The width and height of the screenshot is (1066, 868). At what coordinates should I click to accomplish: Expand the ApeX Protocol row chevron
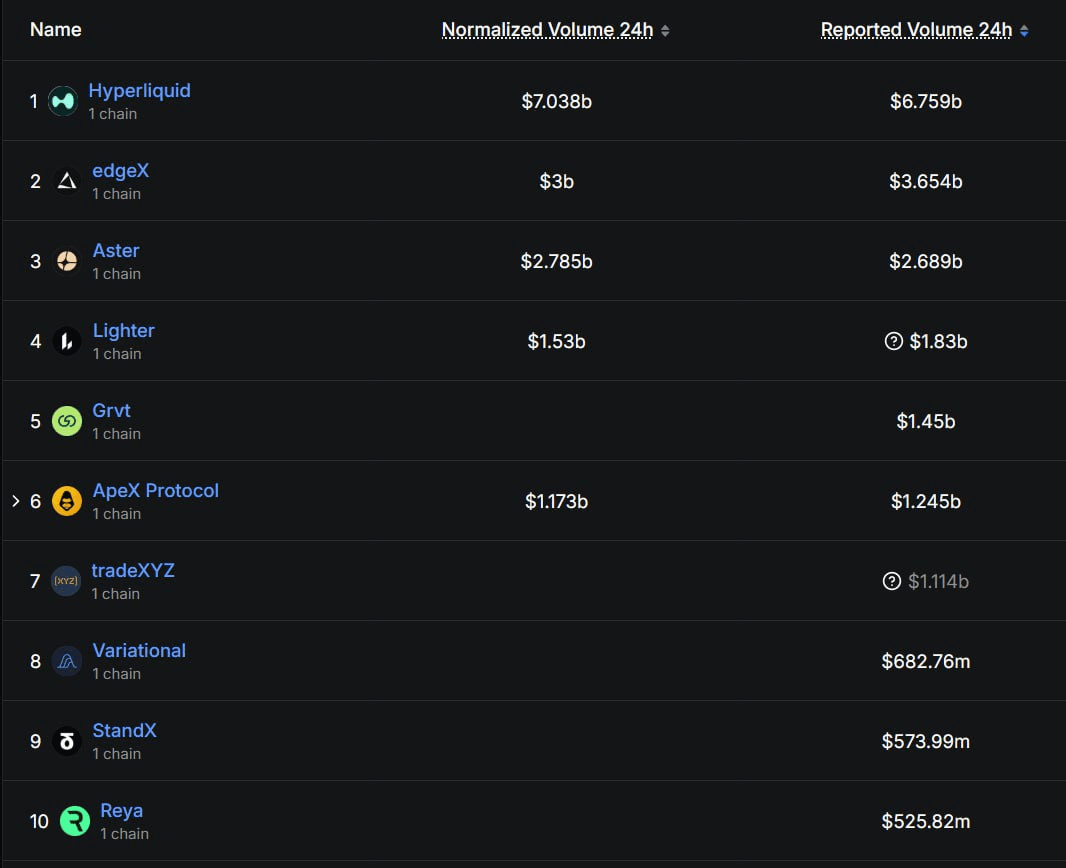[15, 501]
